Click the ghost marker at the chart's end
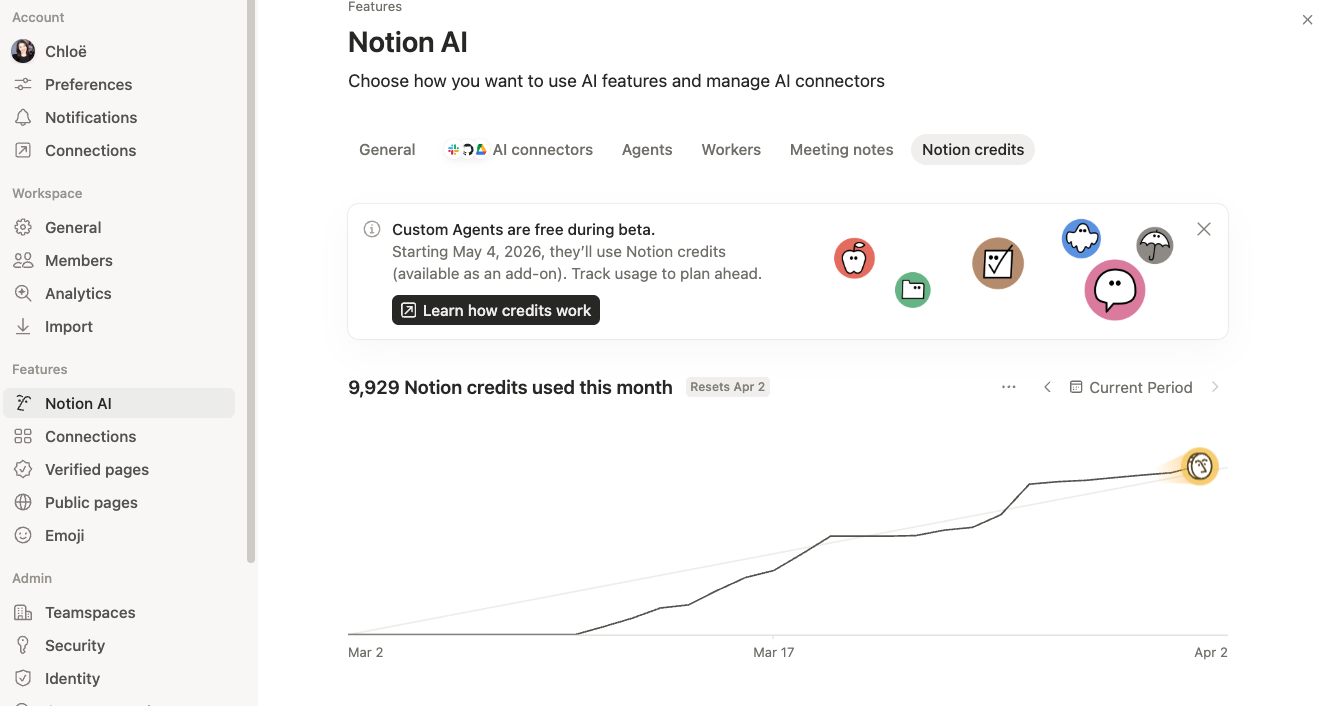The image size is (1318, 706). click(x=1198, y=466)
